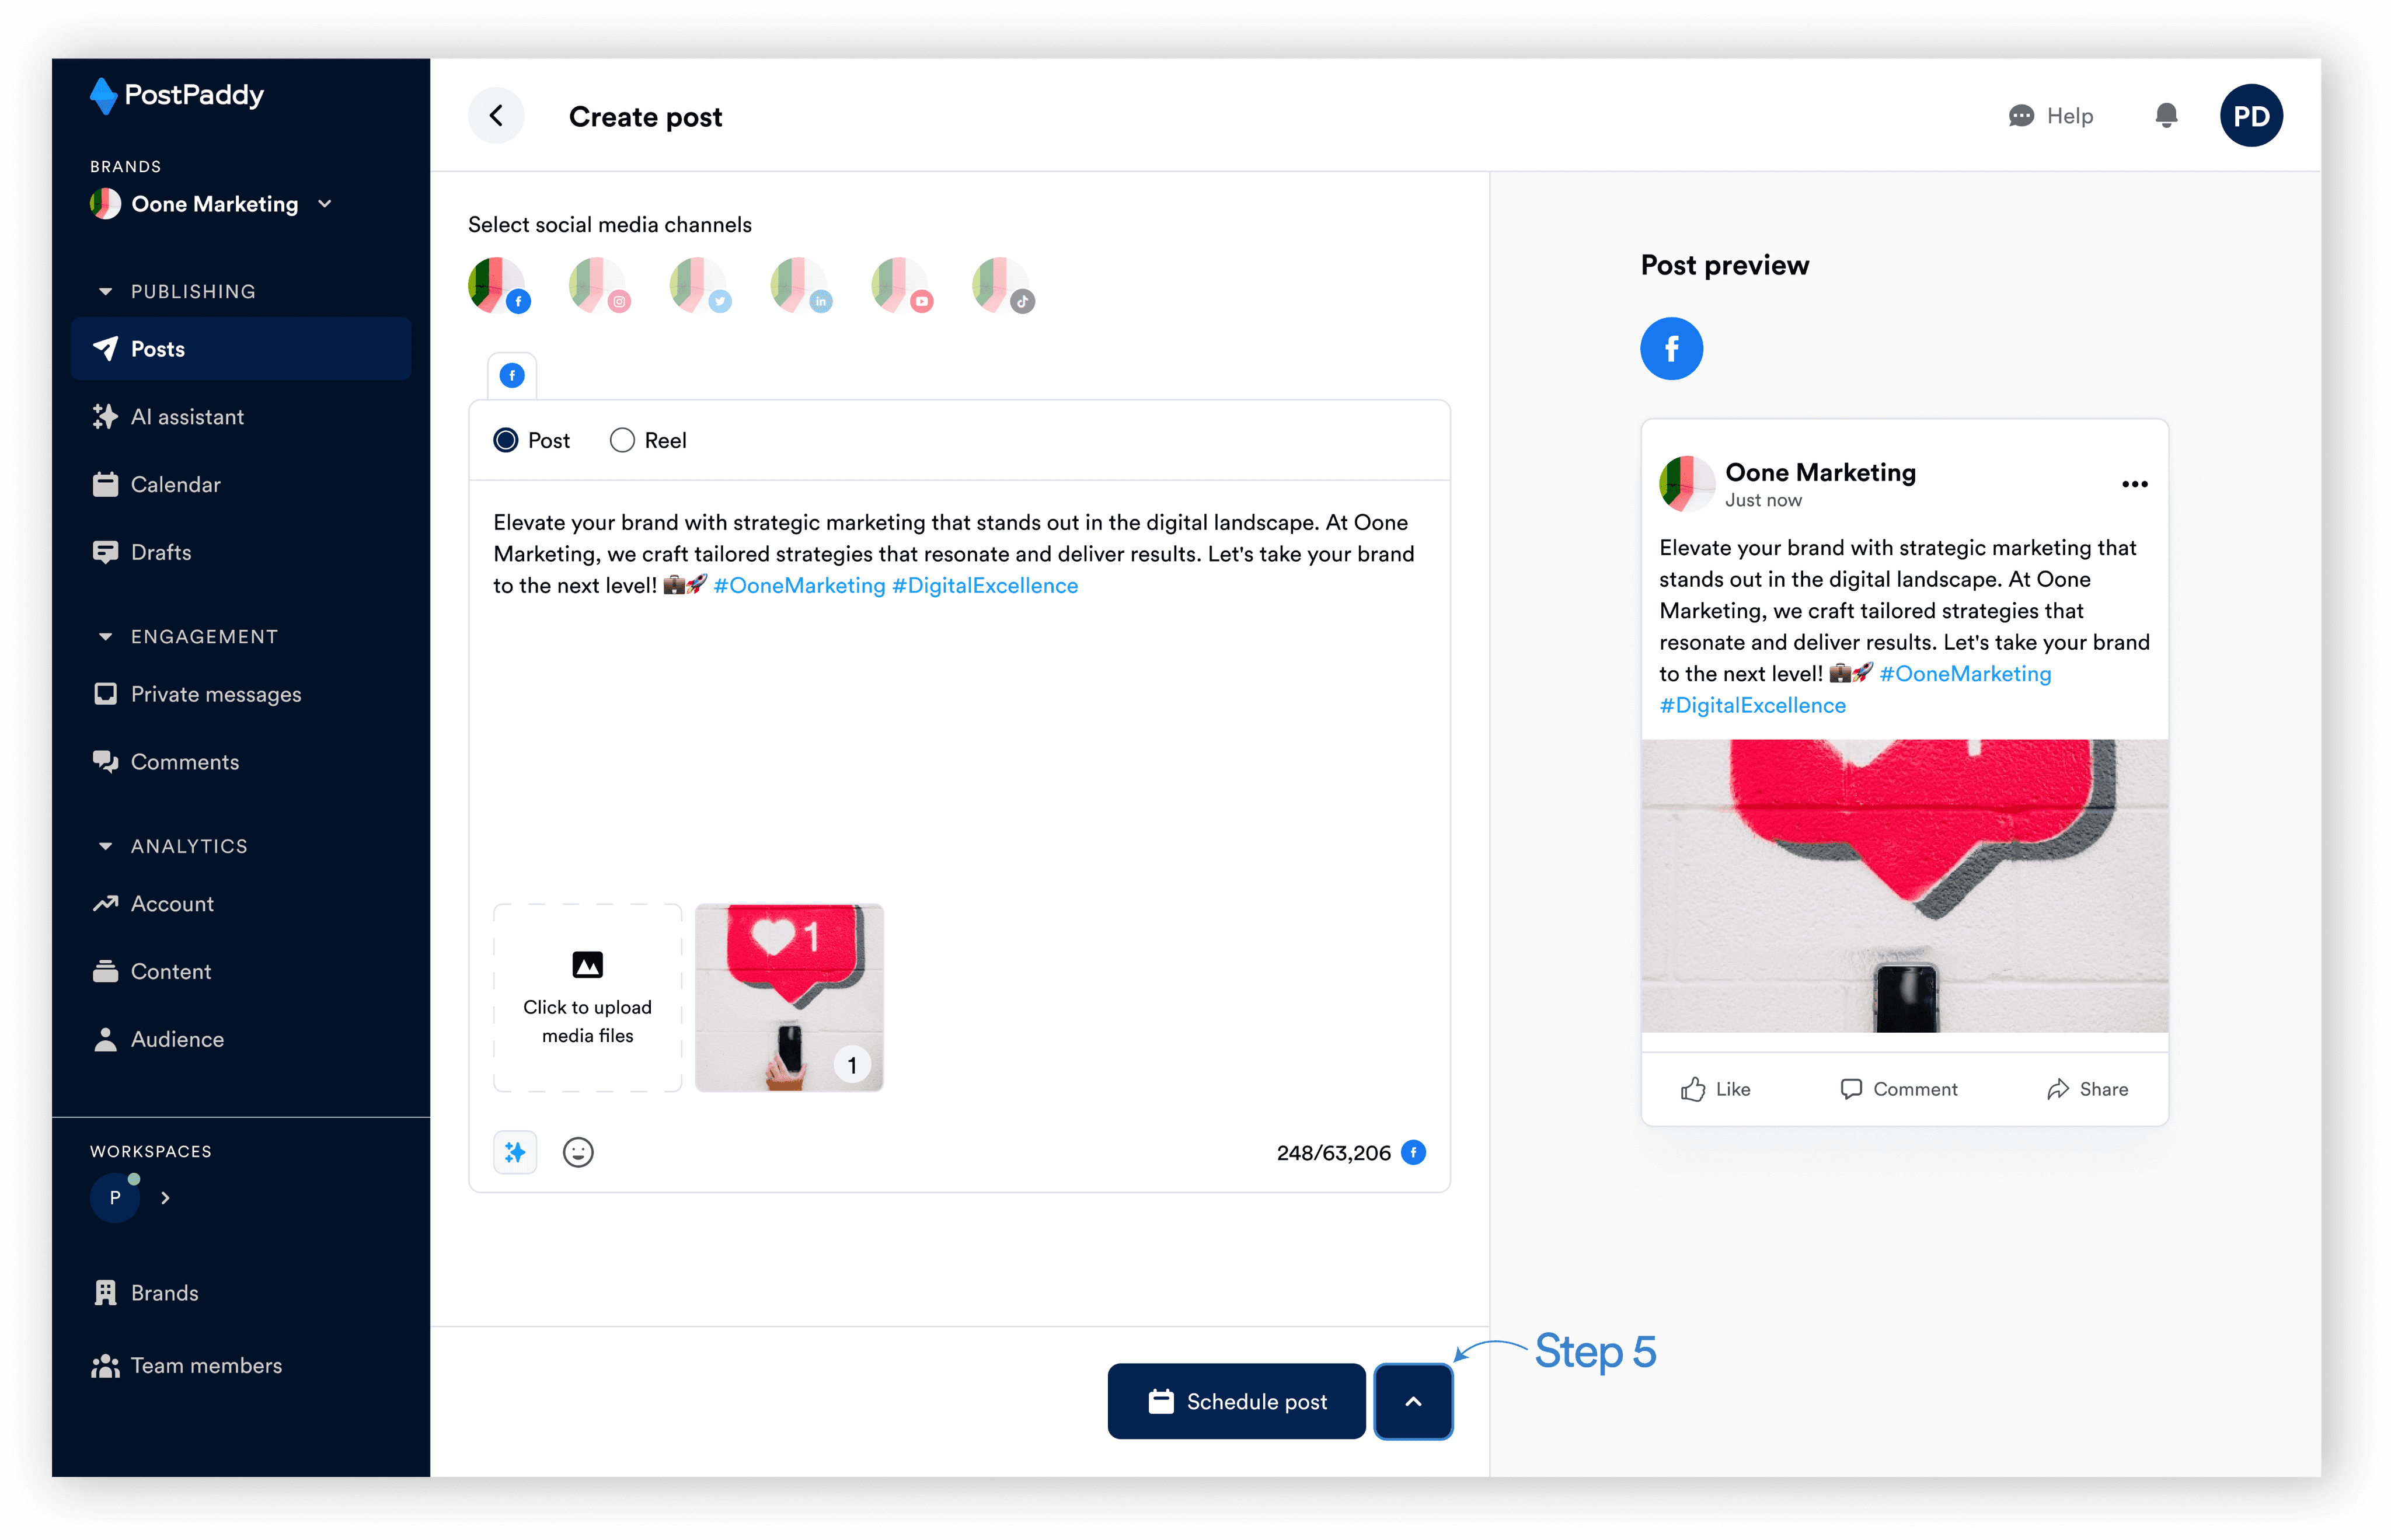Image resolution: width=2391 pixels, height=1540 pixels.
Task: Expand schedule options with up chevron button
Action: [1412, 1401]
